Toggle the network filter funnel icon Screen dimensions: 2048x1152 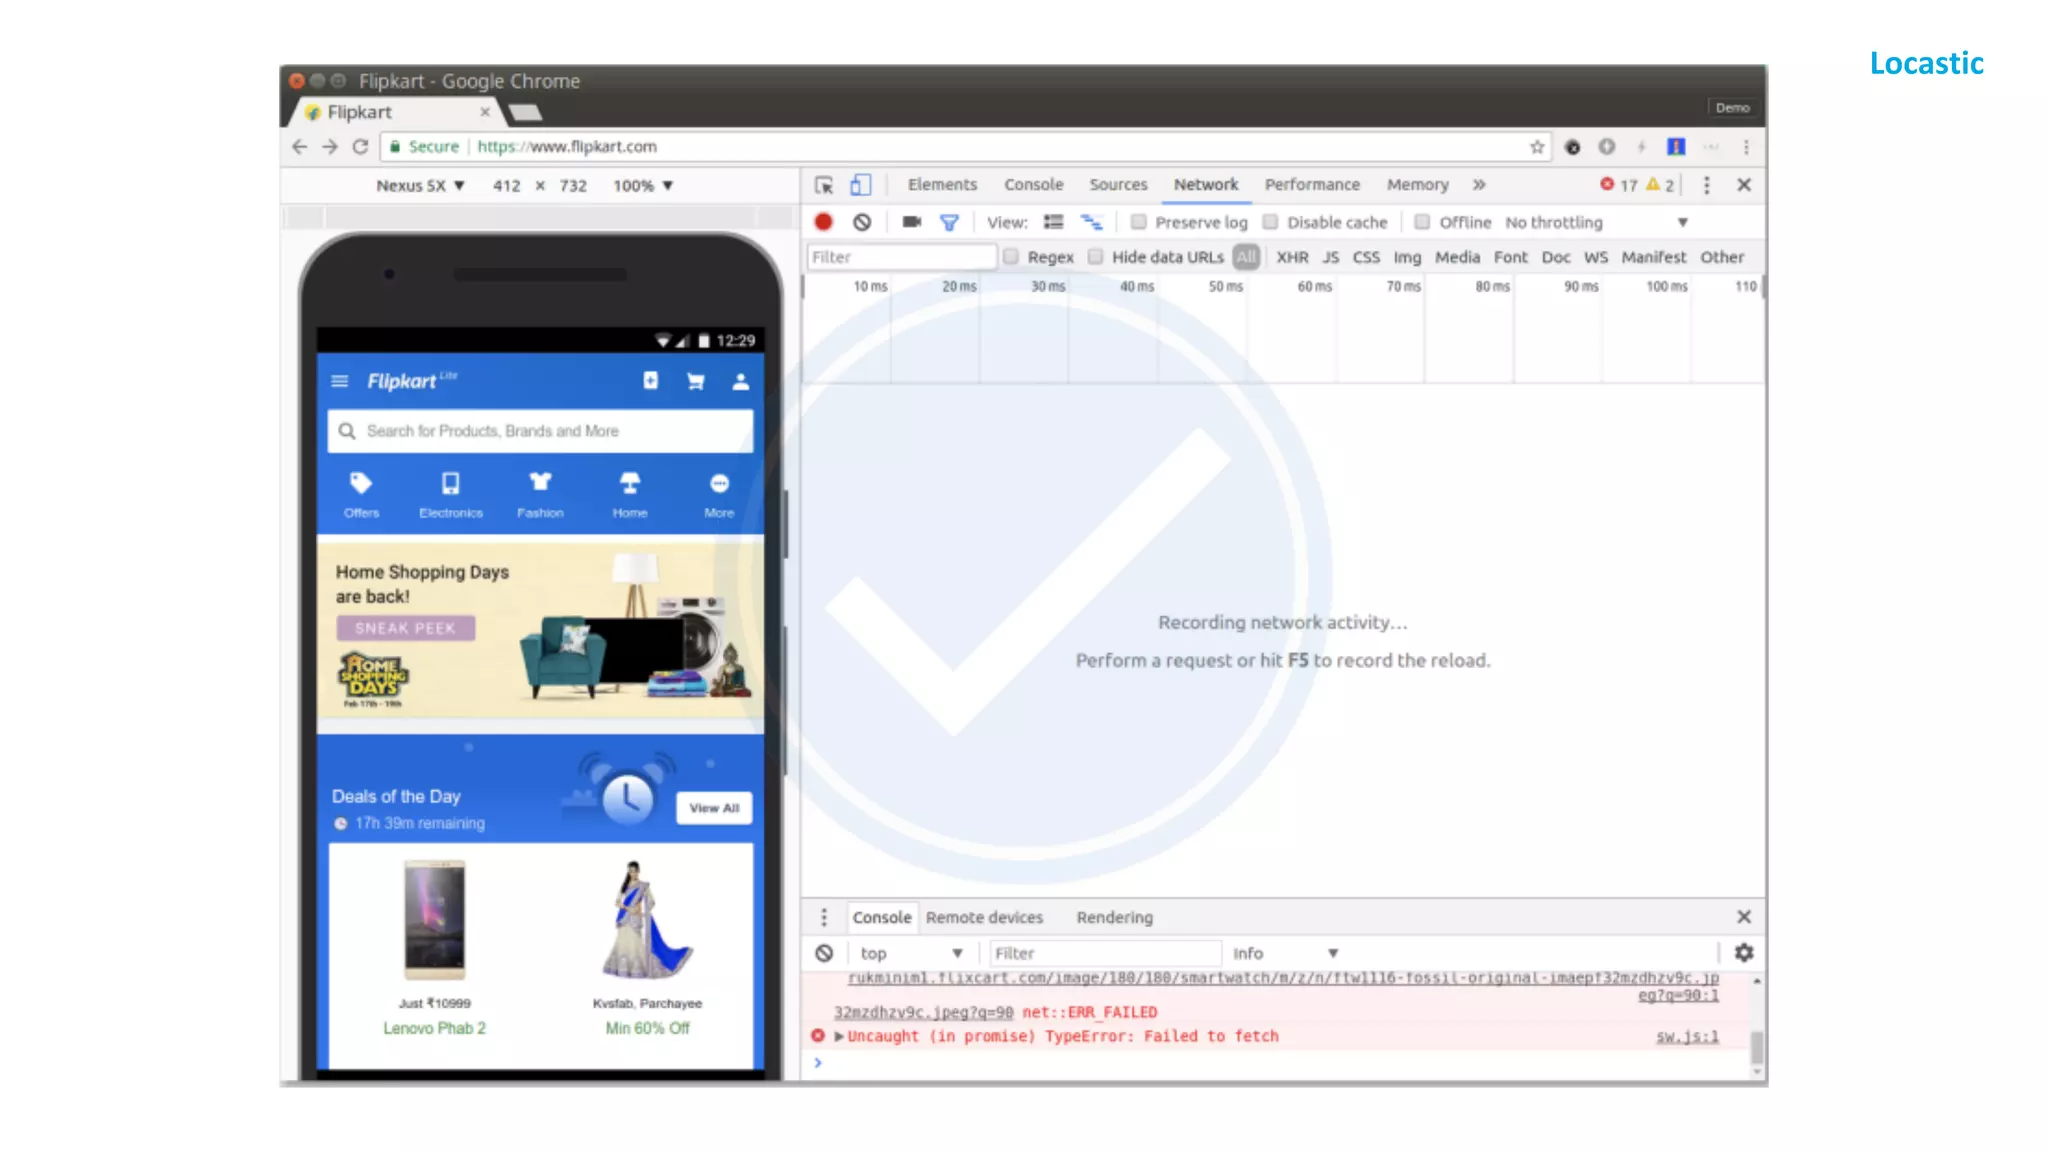949,222
